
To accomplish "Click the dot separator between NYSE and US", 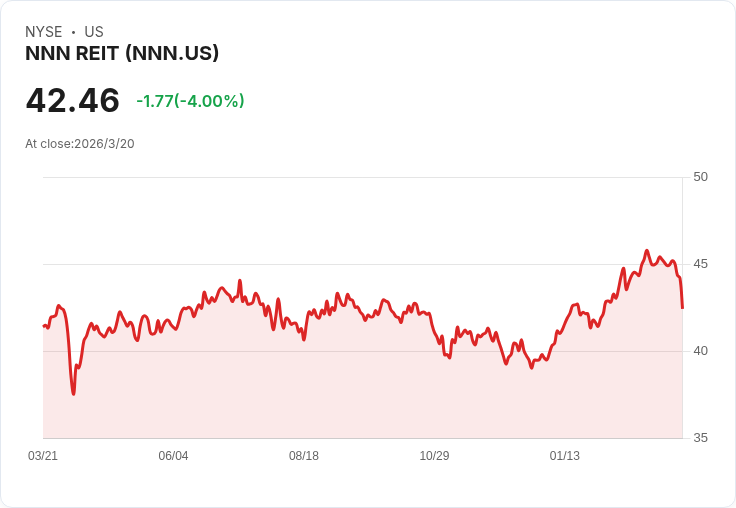I will (73, 32).
